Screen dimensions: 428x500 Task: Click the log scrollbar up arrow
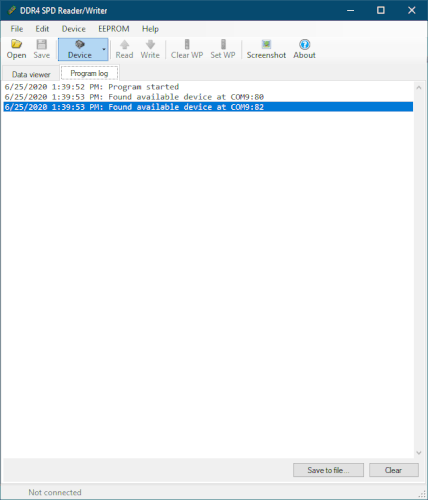[x=419, y=87]
